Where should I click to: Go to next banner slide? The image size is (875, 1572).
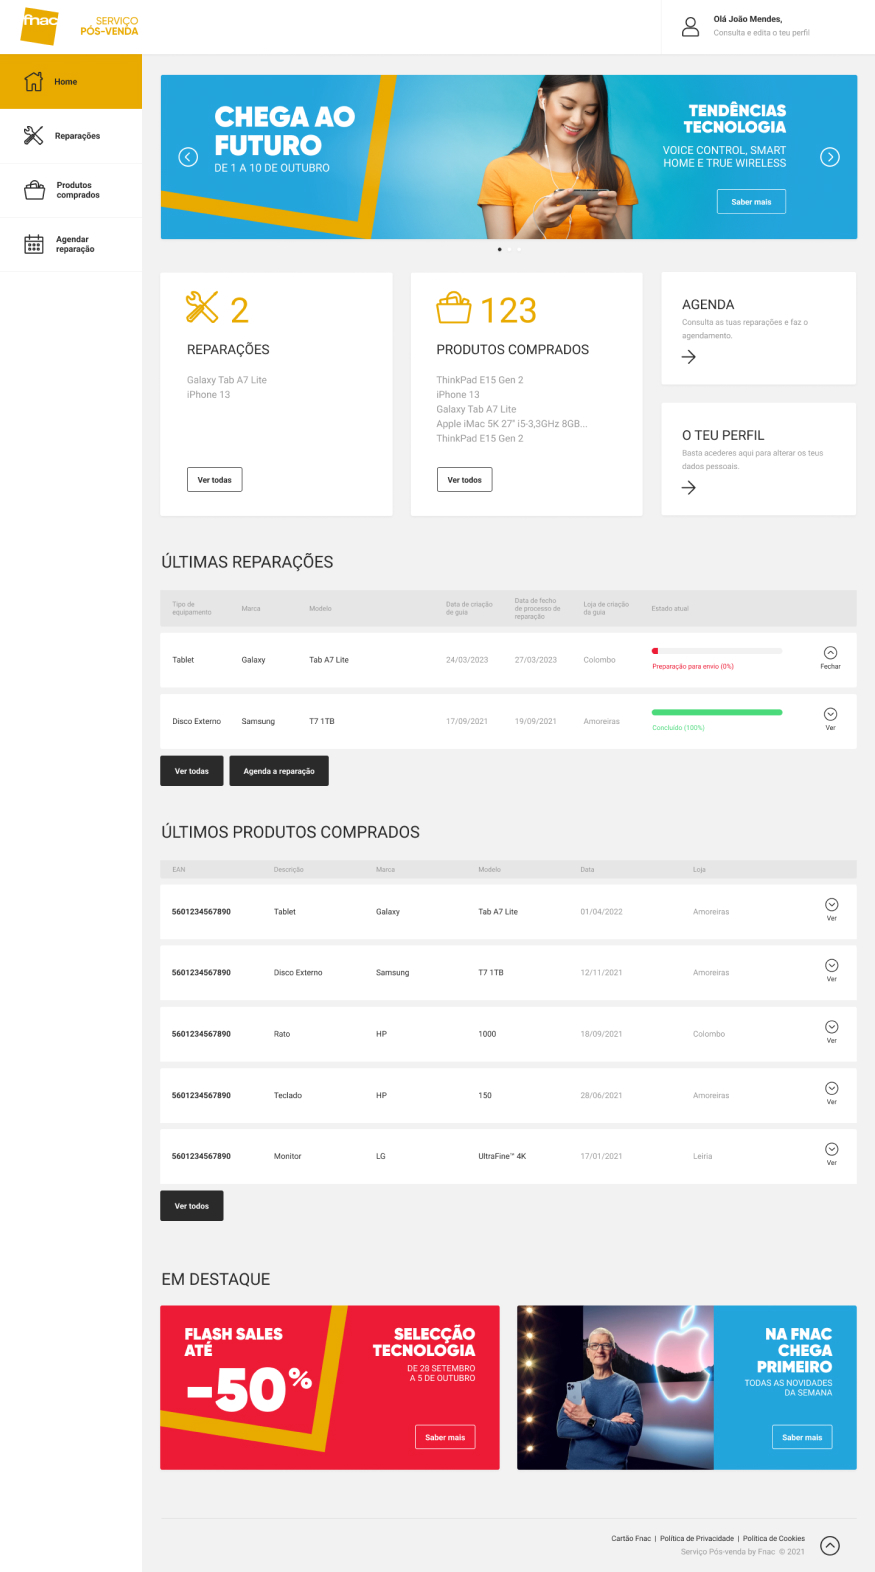tap(830, 157)
